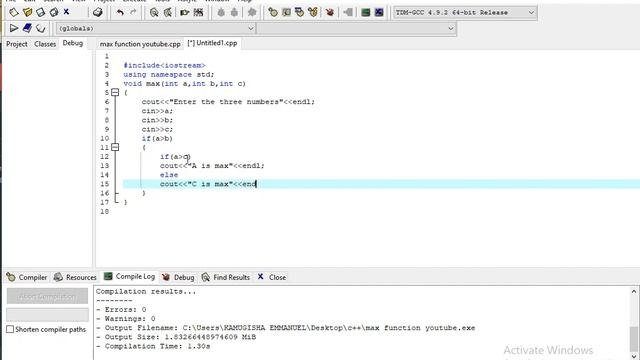Redo the last undone edit
The image size is (640, 360).
(133, 13)
